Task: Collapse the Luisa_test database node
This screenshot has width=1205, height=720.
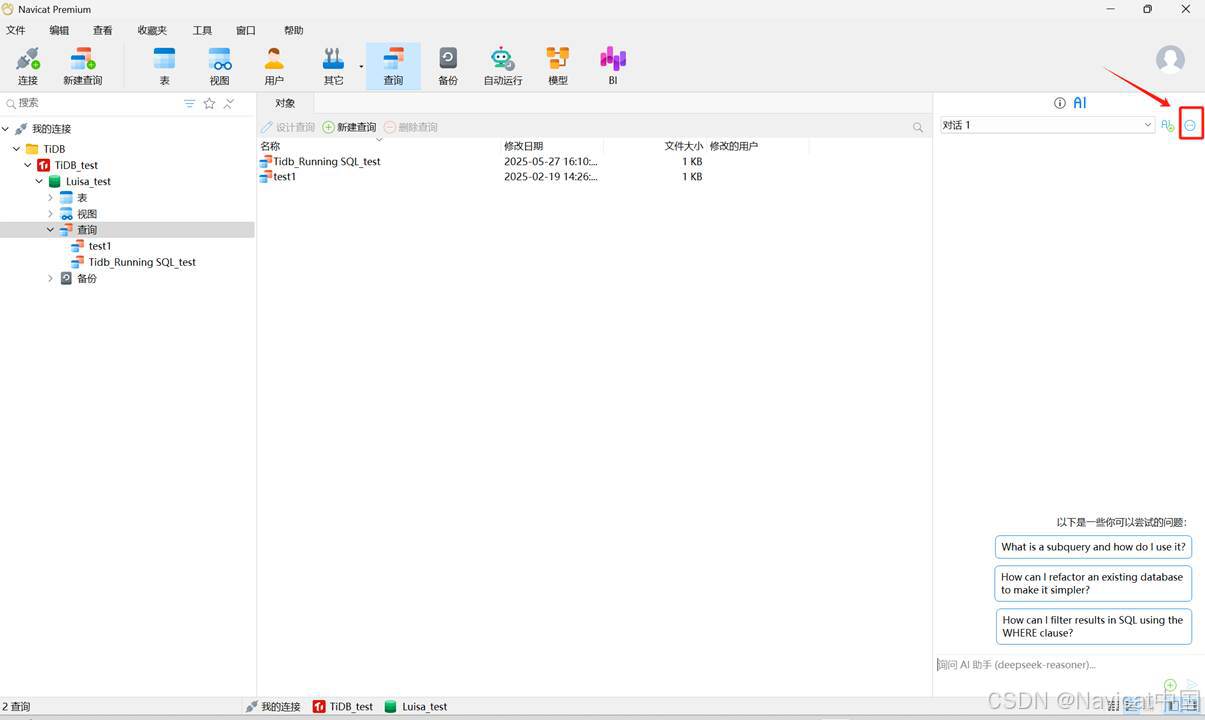Action: tap(39, 181)
